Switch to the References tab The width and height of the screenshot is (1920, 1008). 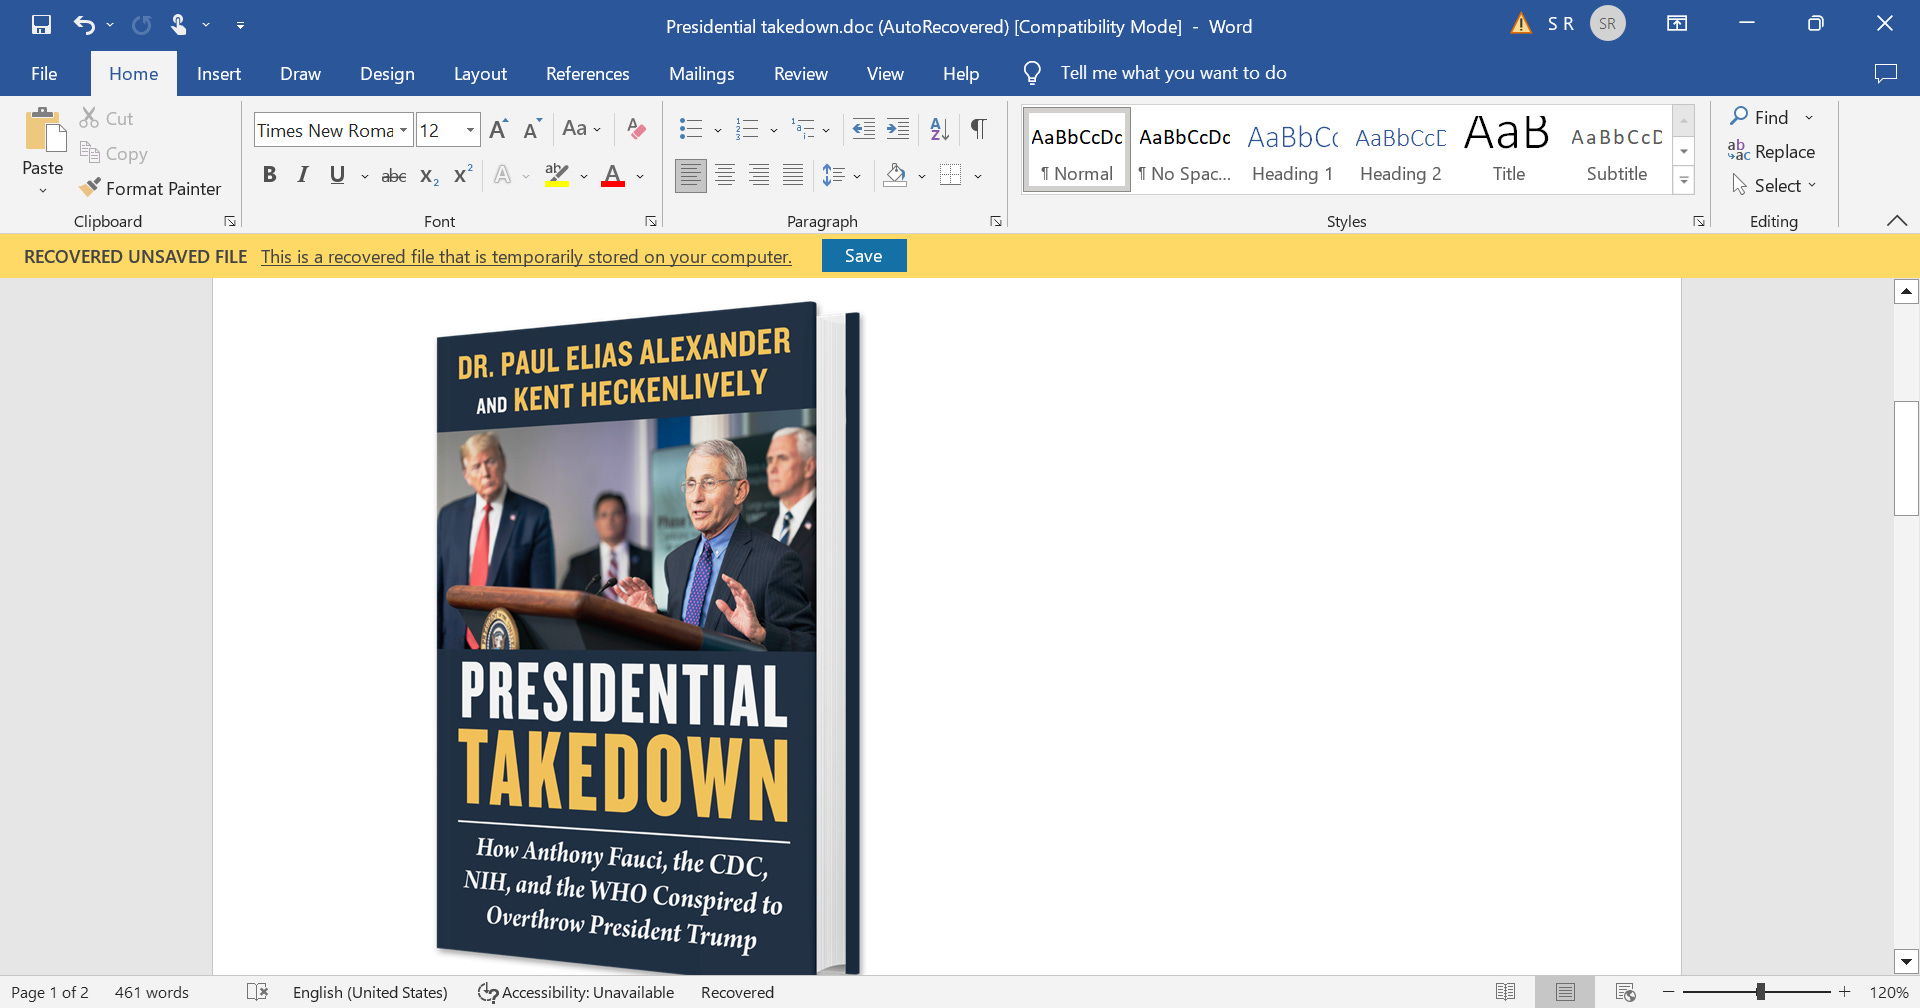[587, 74]
